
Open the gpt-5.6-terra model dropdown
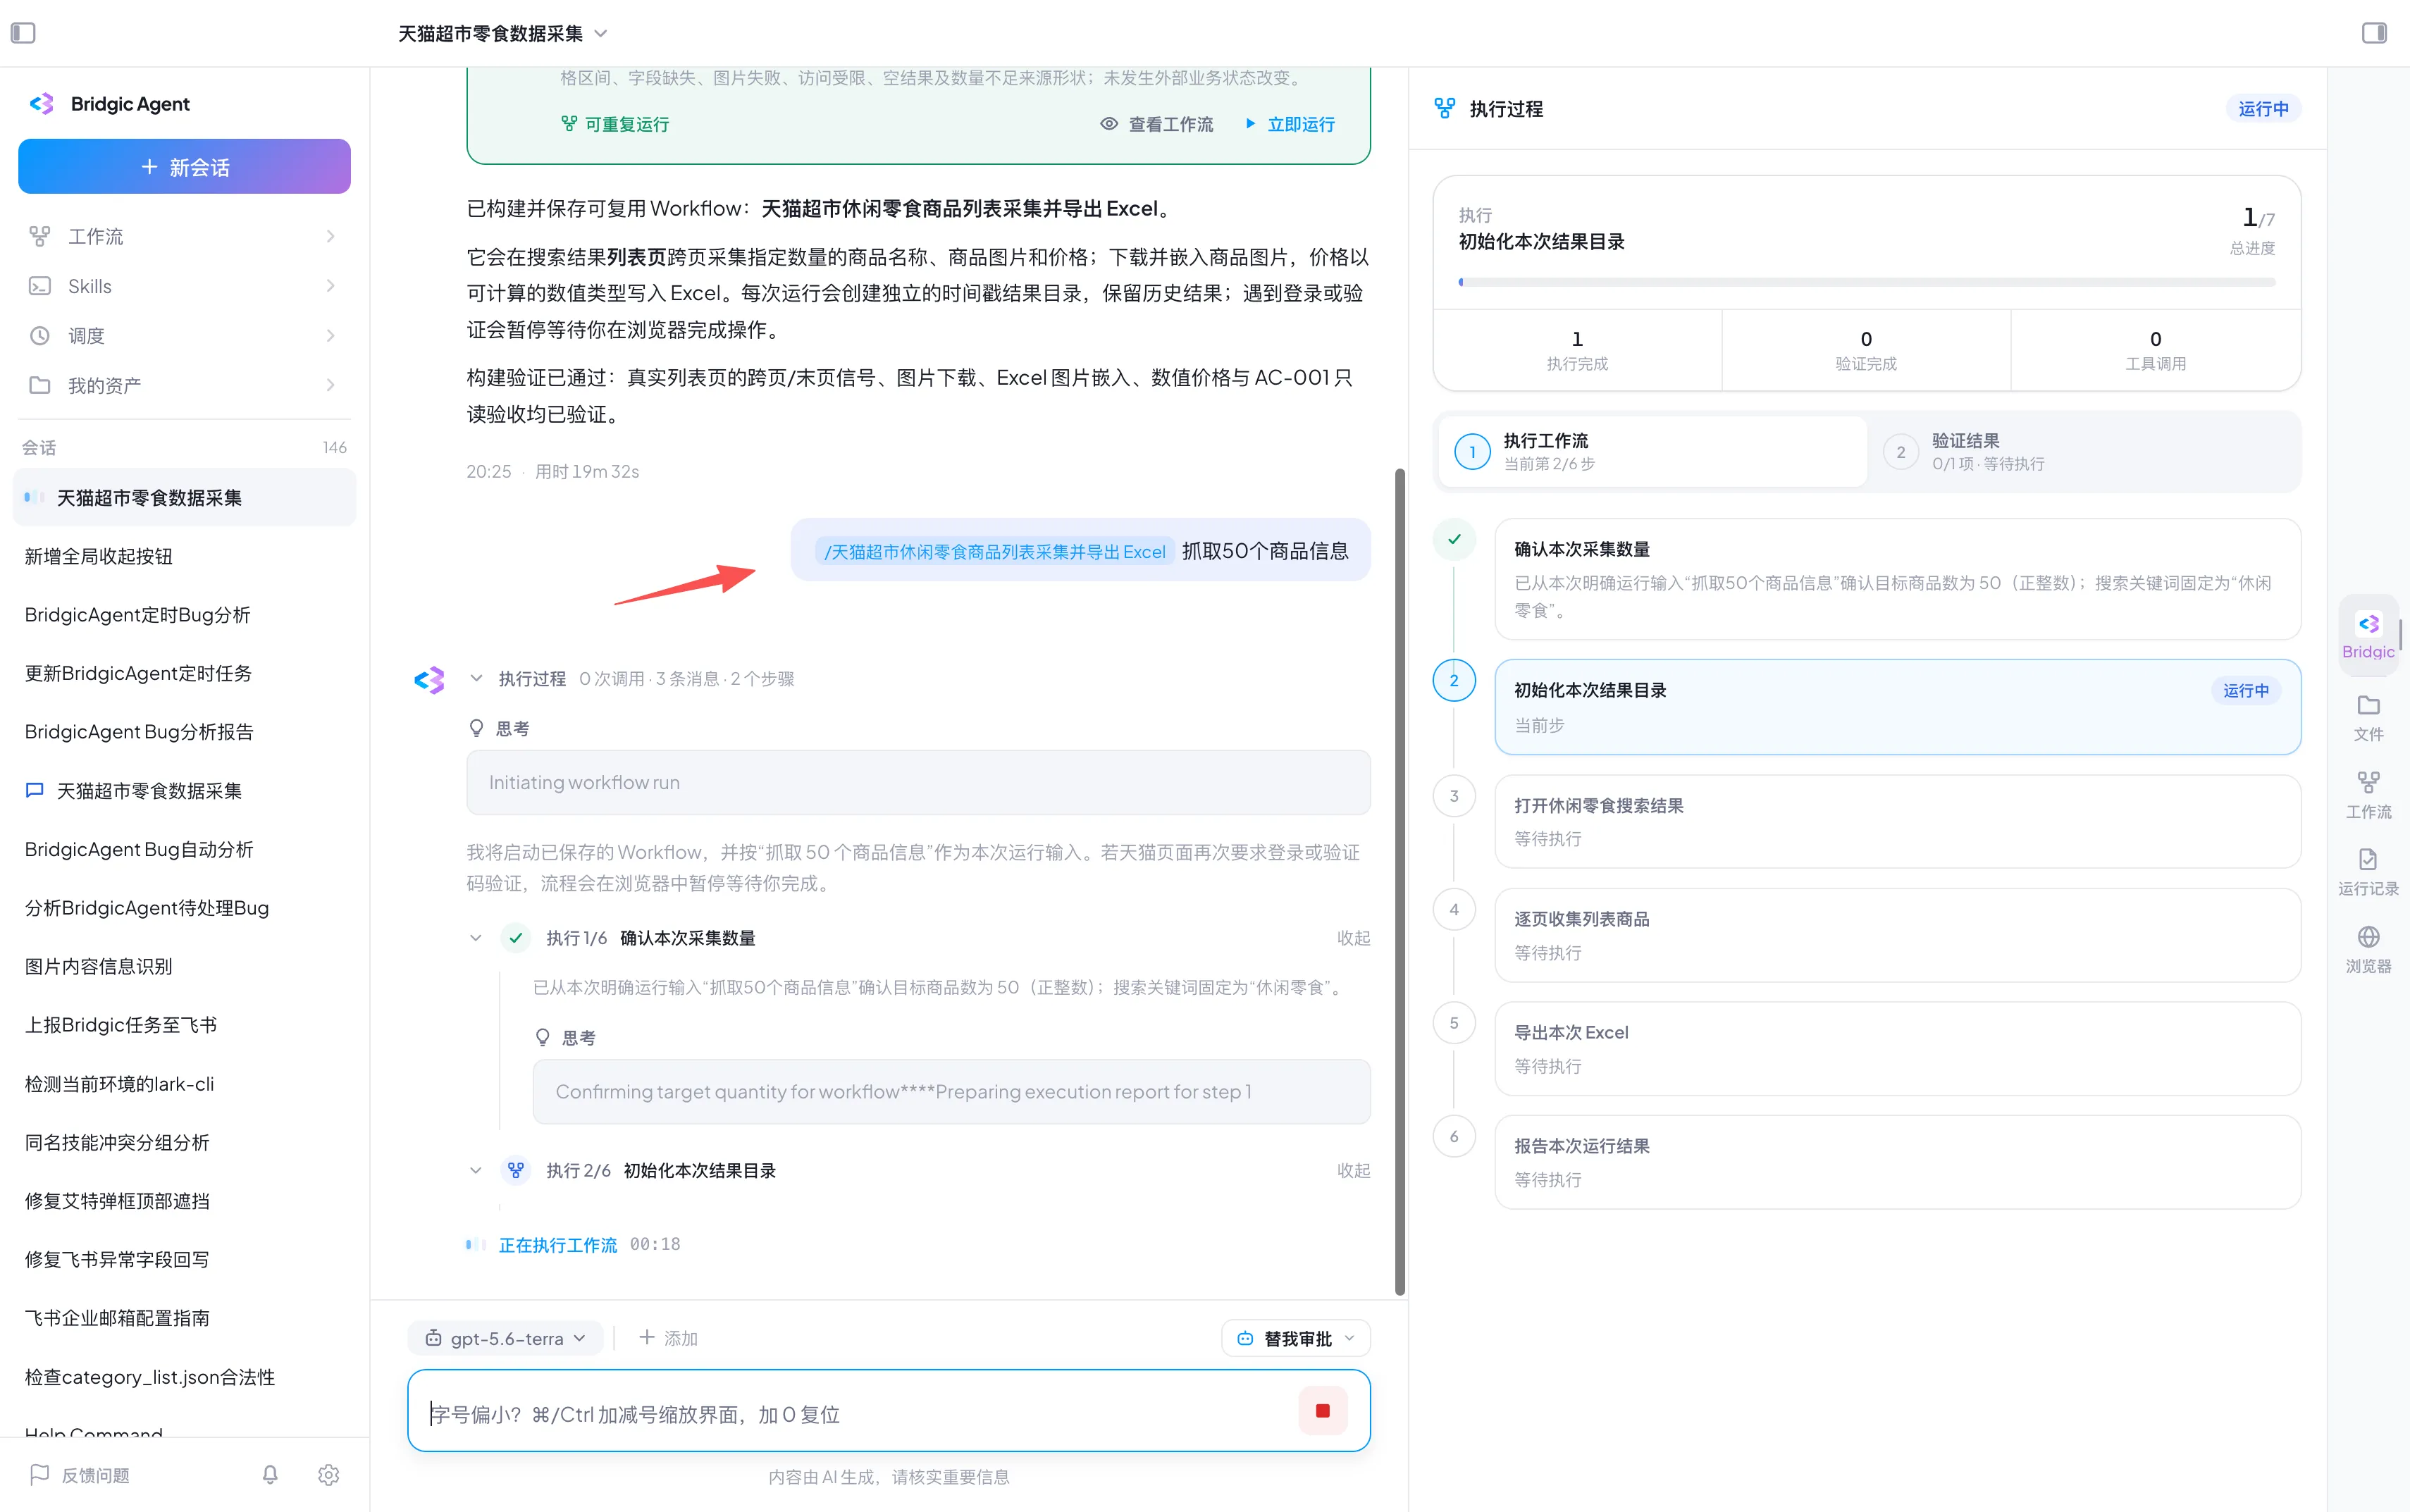[x=505, y=1338]
